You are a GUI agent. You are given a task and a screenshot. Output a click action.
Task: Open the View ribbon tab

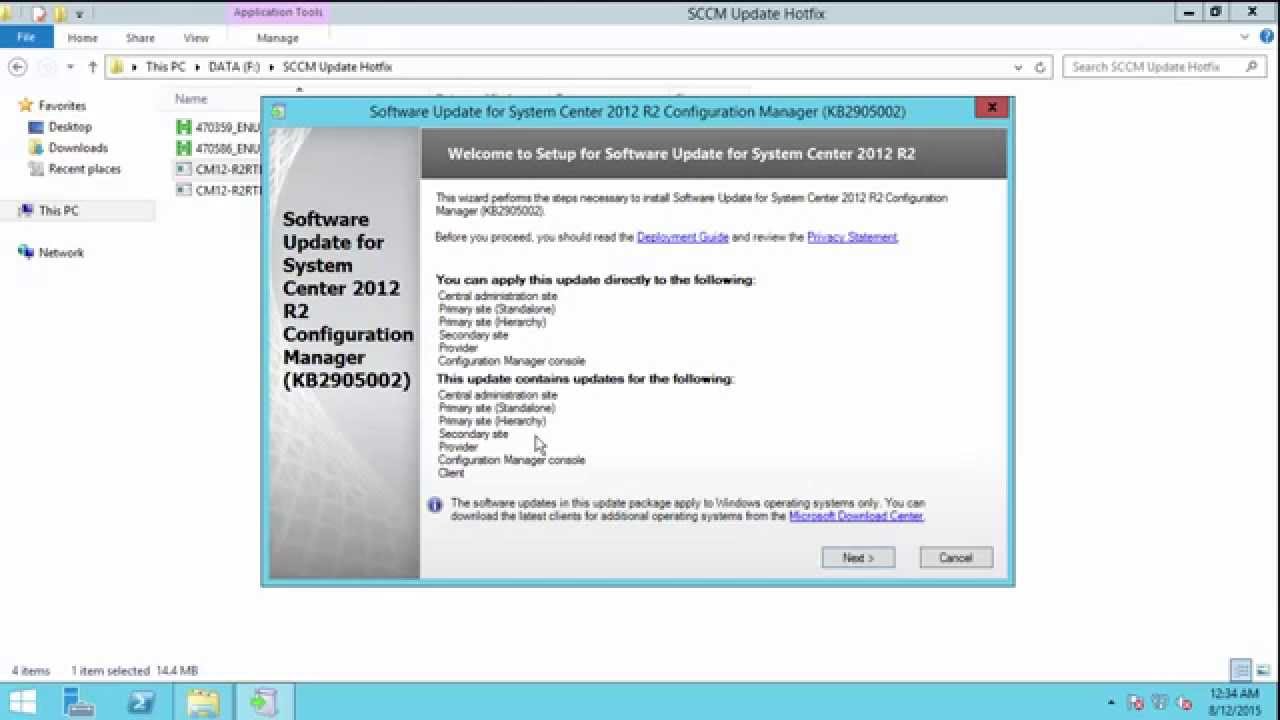click(196, 38)
